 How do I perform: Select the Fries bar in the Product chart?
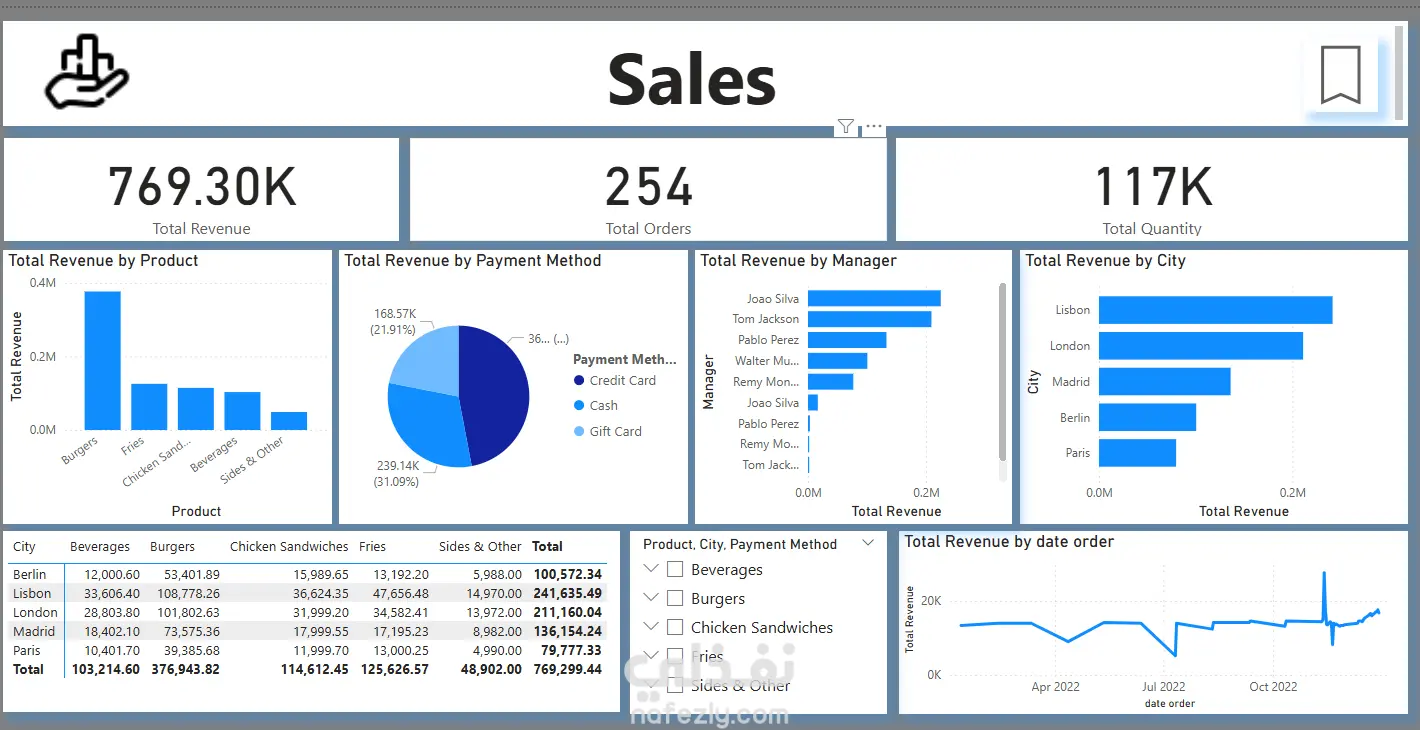click(x=149, y=407)
